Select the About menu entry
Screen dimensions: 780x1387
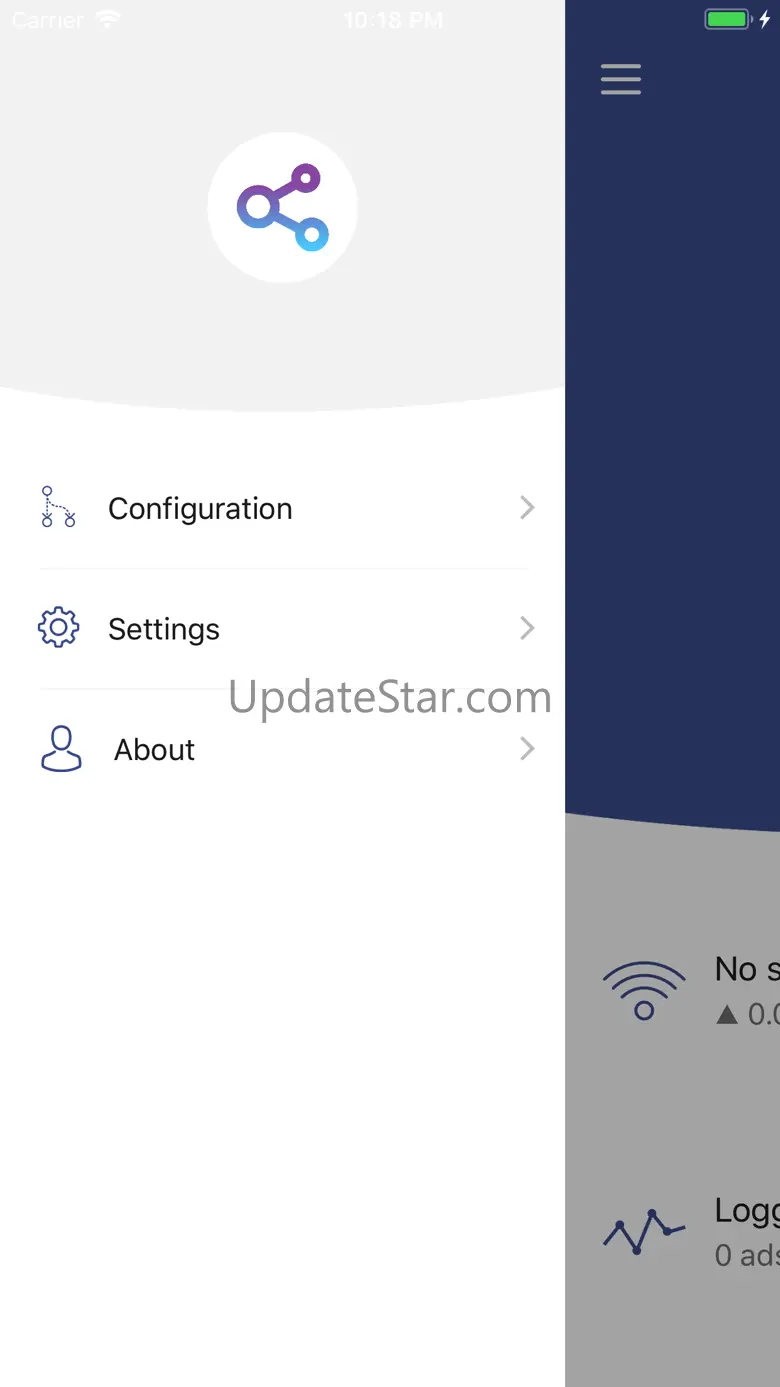pyautogui.click(x=283, y=749)
